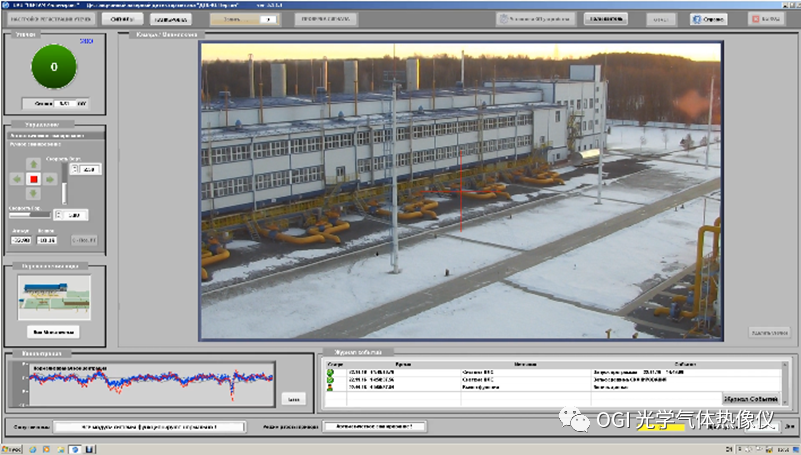Exit the application via red X button
The image size is (801, 455).
pos(766,19)
